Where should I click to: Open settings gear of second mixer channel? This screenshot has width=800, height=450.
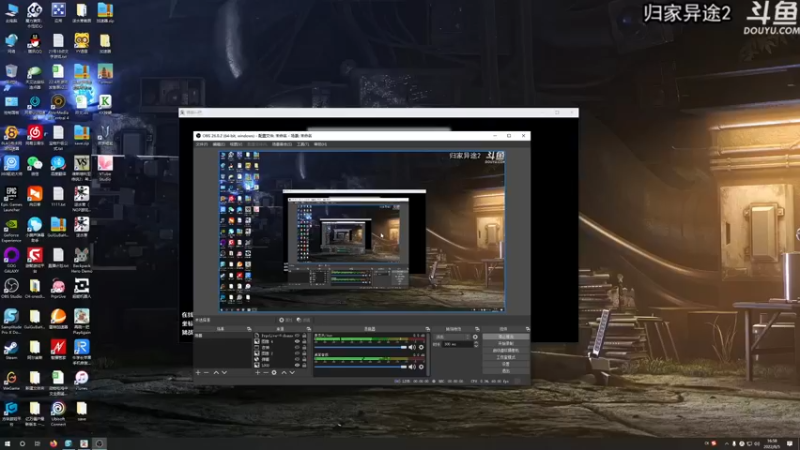coord(421,367)
